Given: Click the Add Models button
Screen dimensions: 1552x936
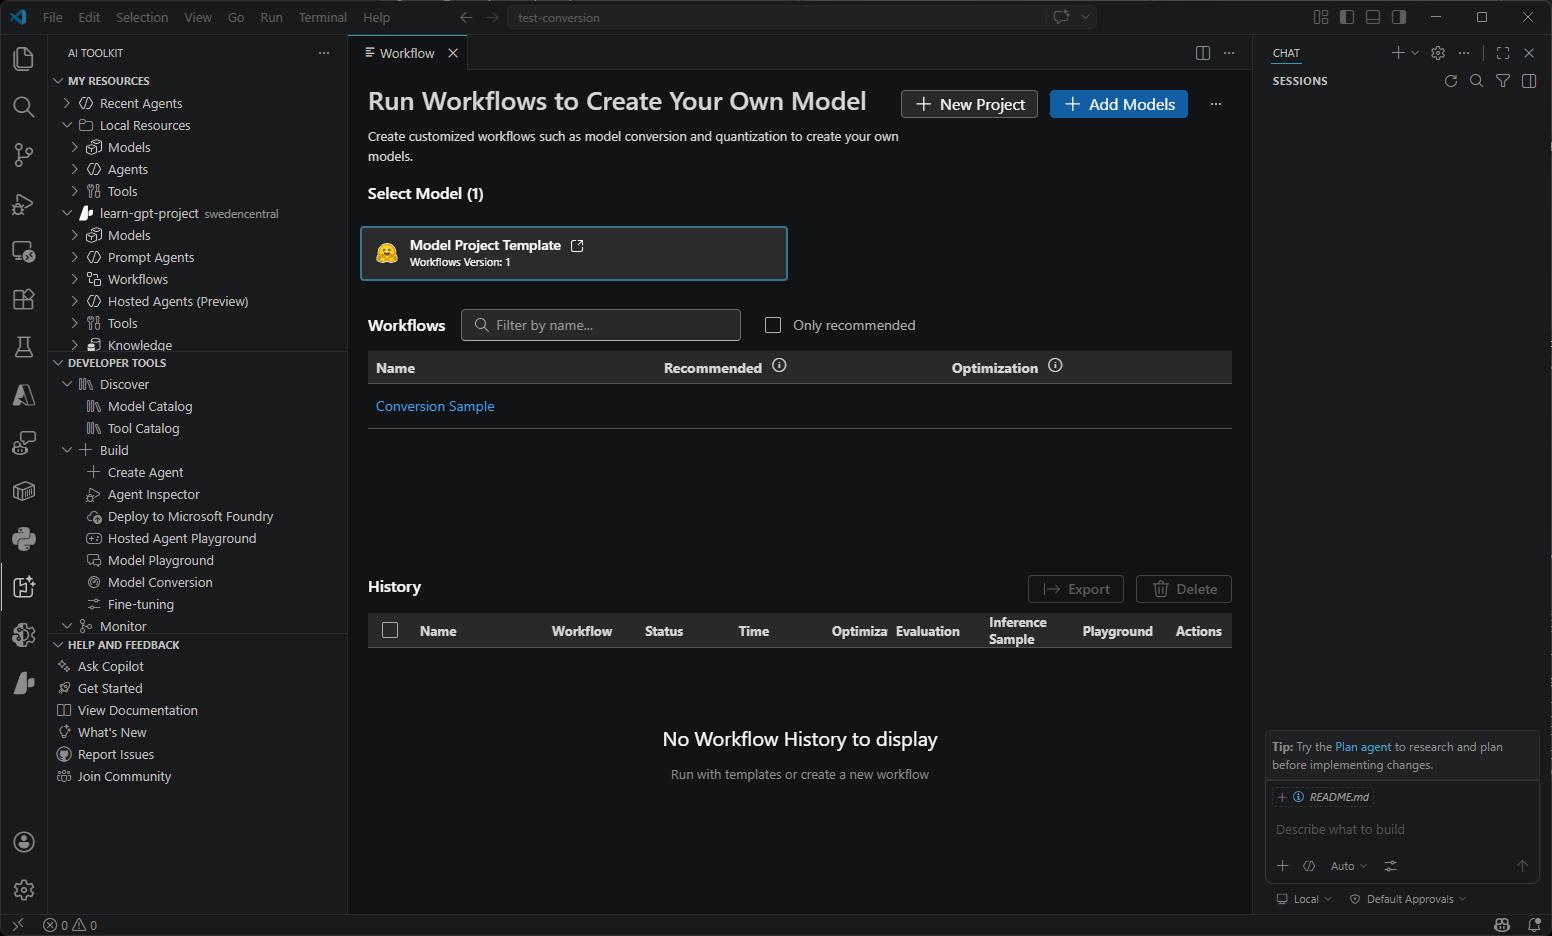Looking at the screenshot, I should (x=1118, y=103).
